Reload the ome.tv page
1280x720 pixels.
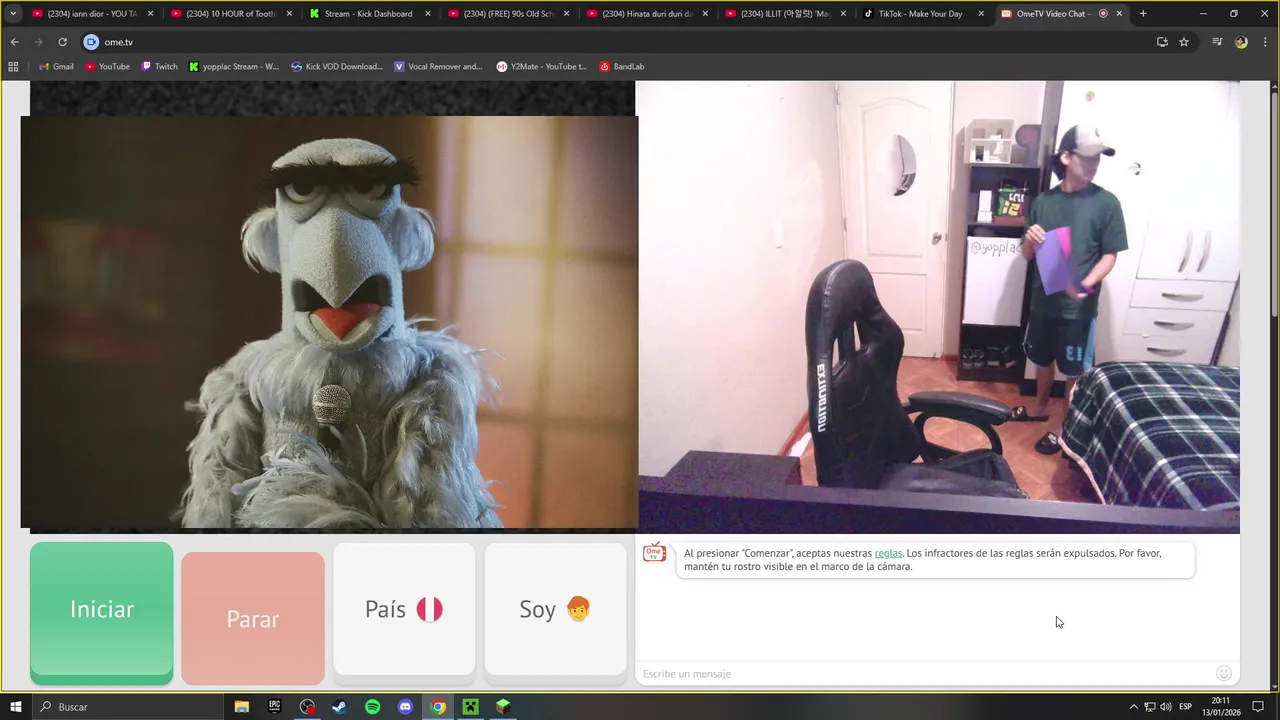click(62, 42)
